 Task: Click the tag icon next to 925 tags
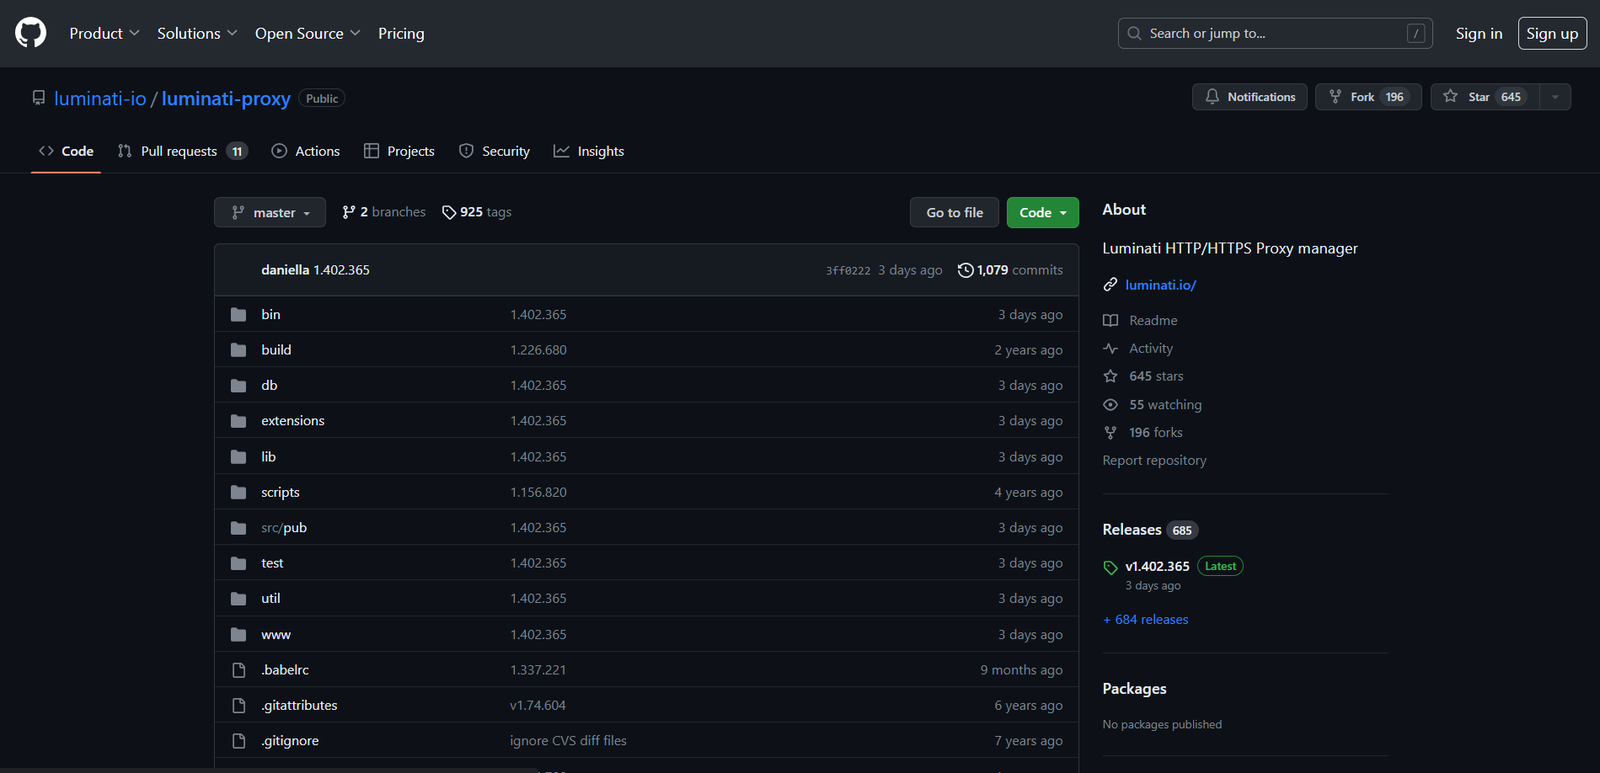coord(449,212)
